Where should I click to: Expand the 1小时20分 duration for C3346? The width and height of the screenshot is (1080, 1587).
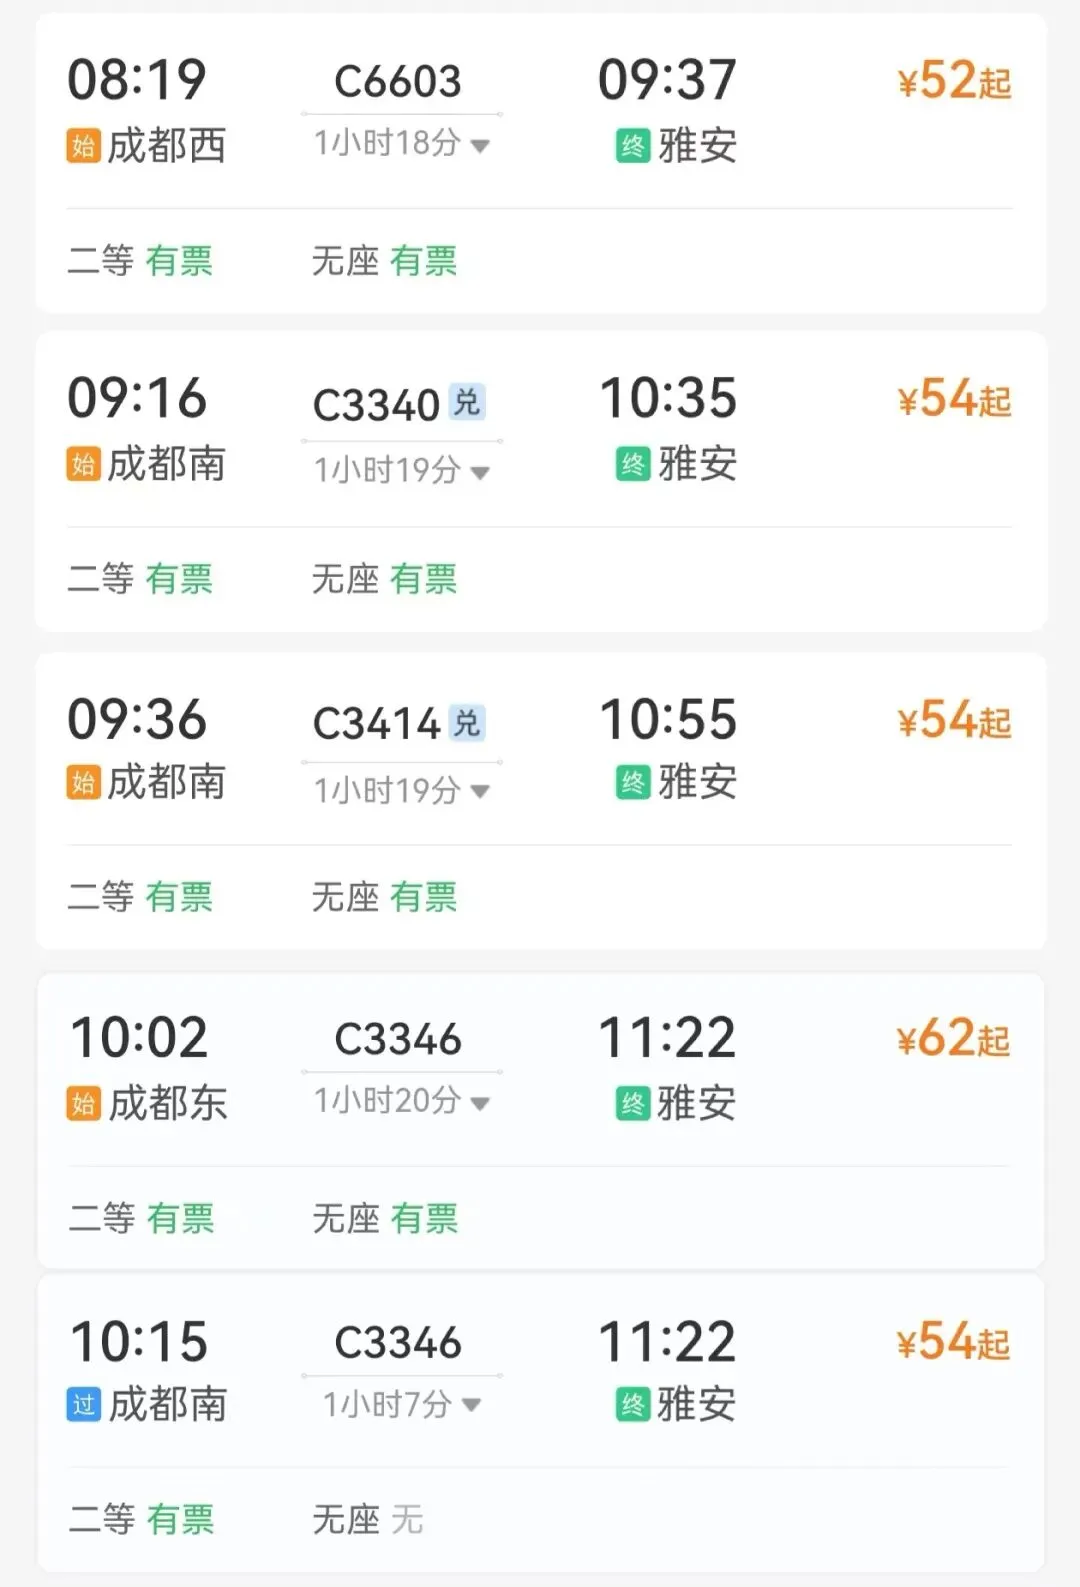pyautogui.click(x=402, y=1101)
